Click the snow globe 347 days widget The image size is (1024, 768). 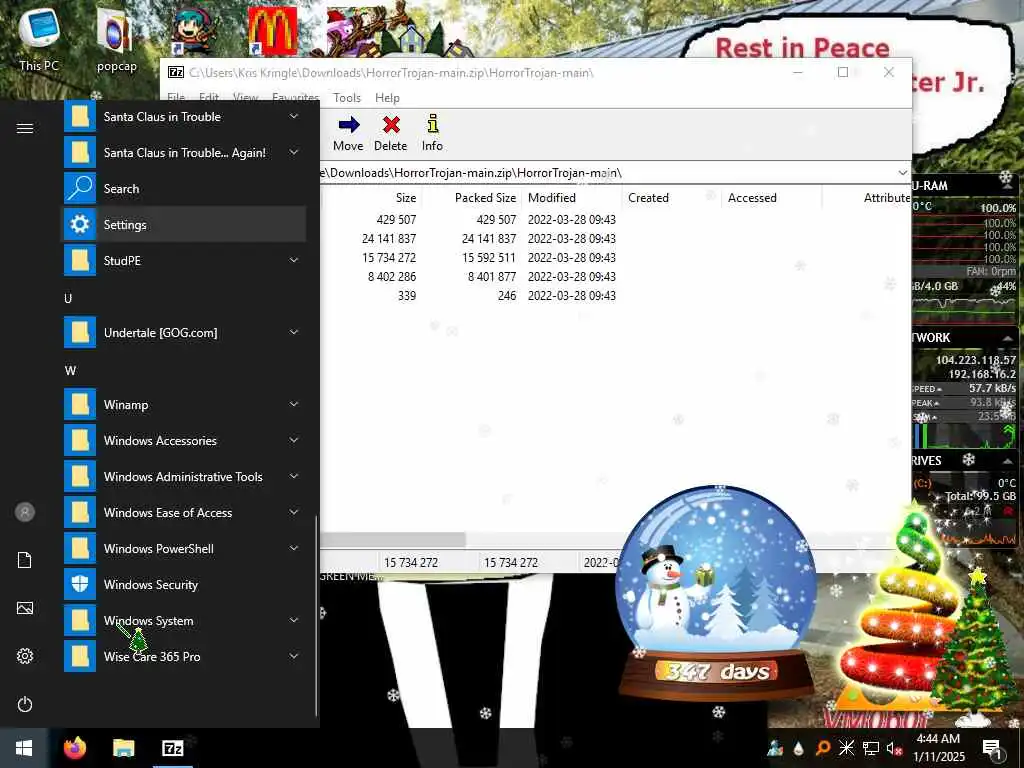pos(716,591)
